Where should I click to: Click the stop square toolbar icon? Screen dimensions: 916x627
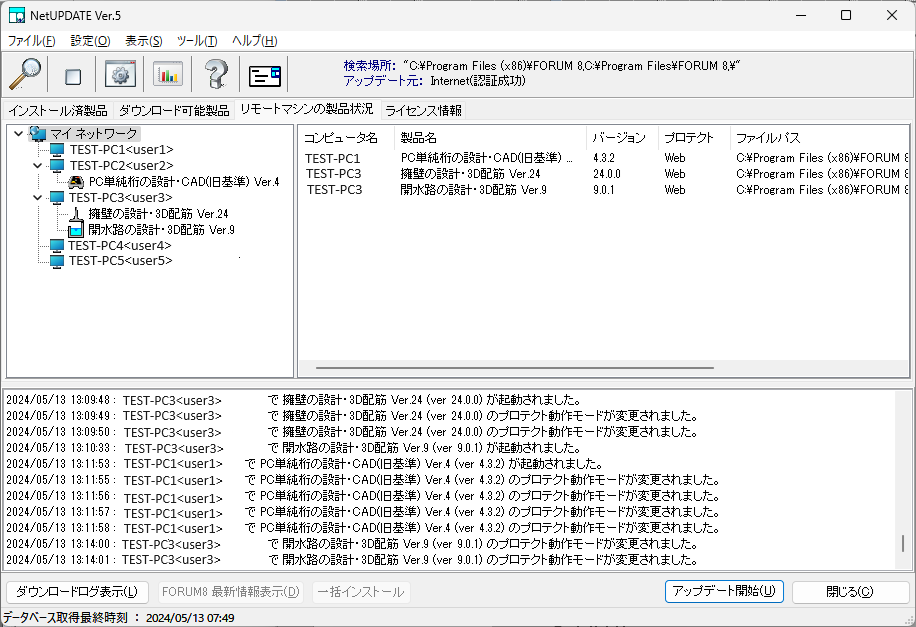[x=73, y=77]
